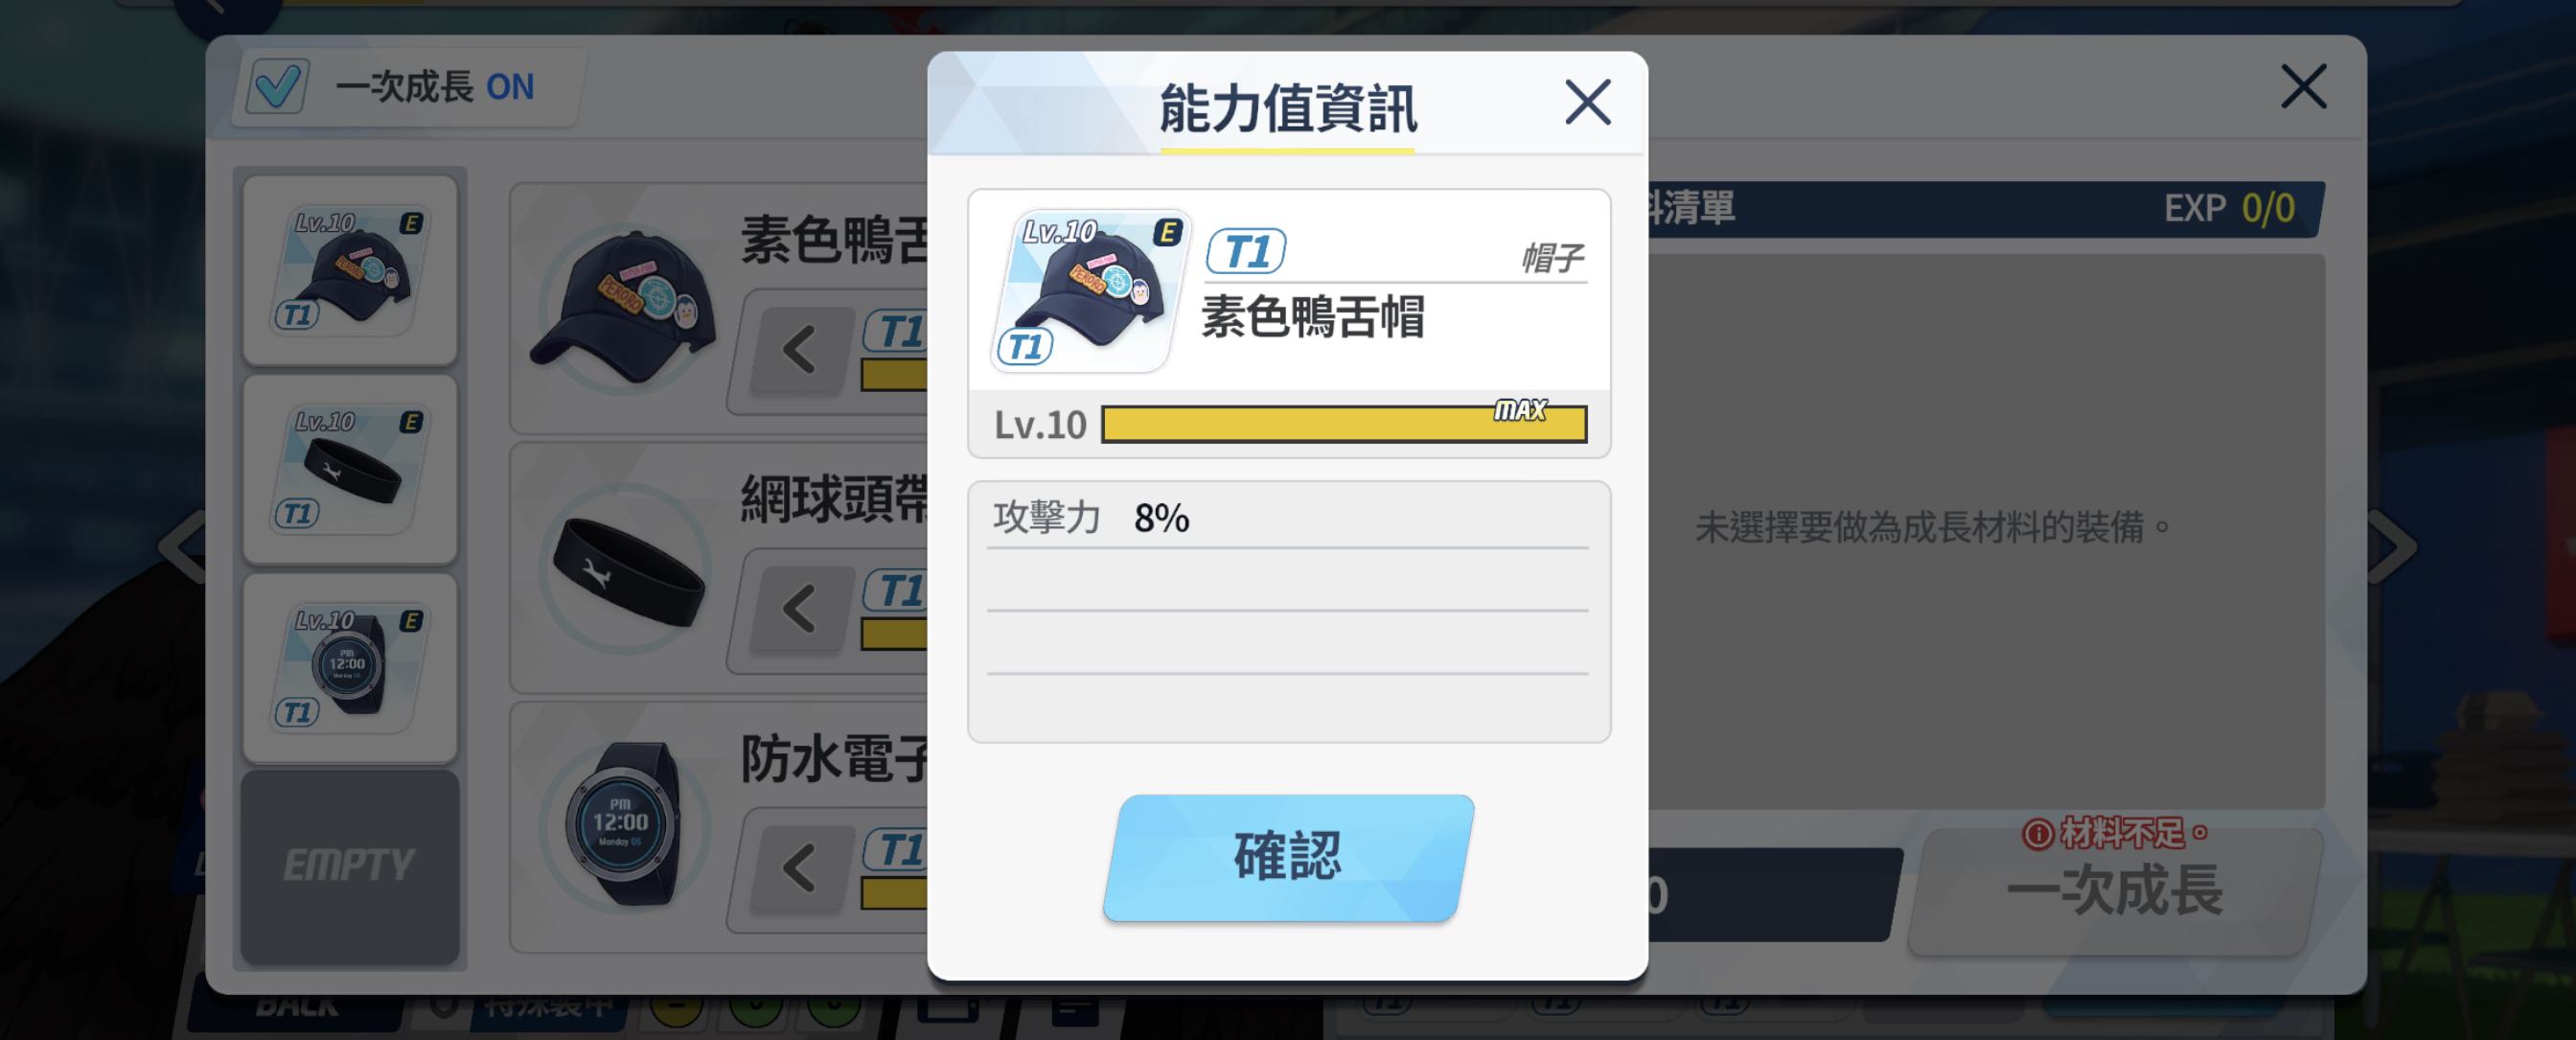The image size is (2576, 1040).
Task: Click the cap item icon in dialog
Action: [x=1091, y=291]
